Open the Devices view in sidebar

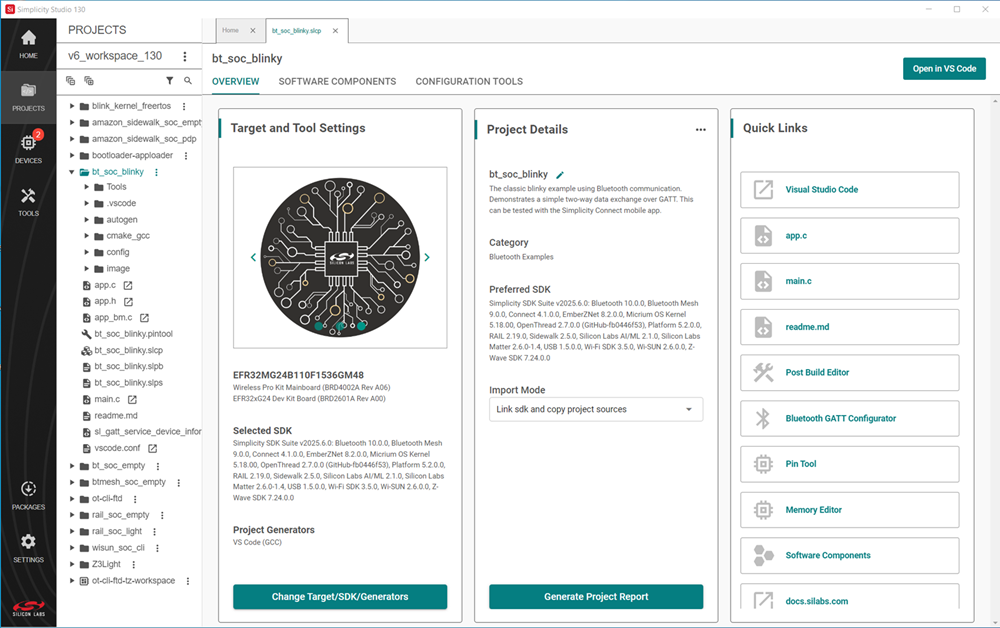click(28, 148)
